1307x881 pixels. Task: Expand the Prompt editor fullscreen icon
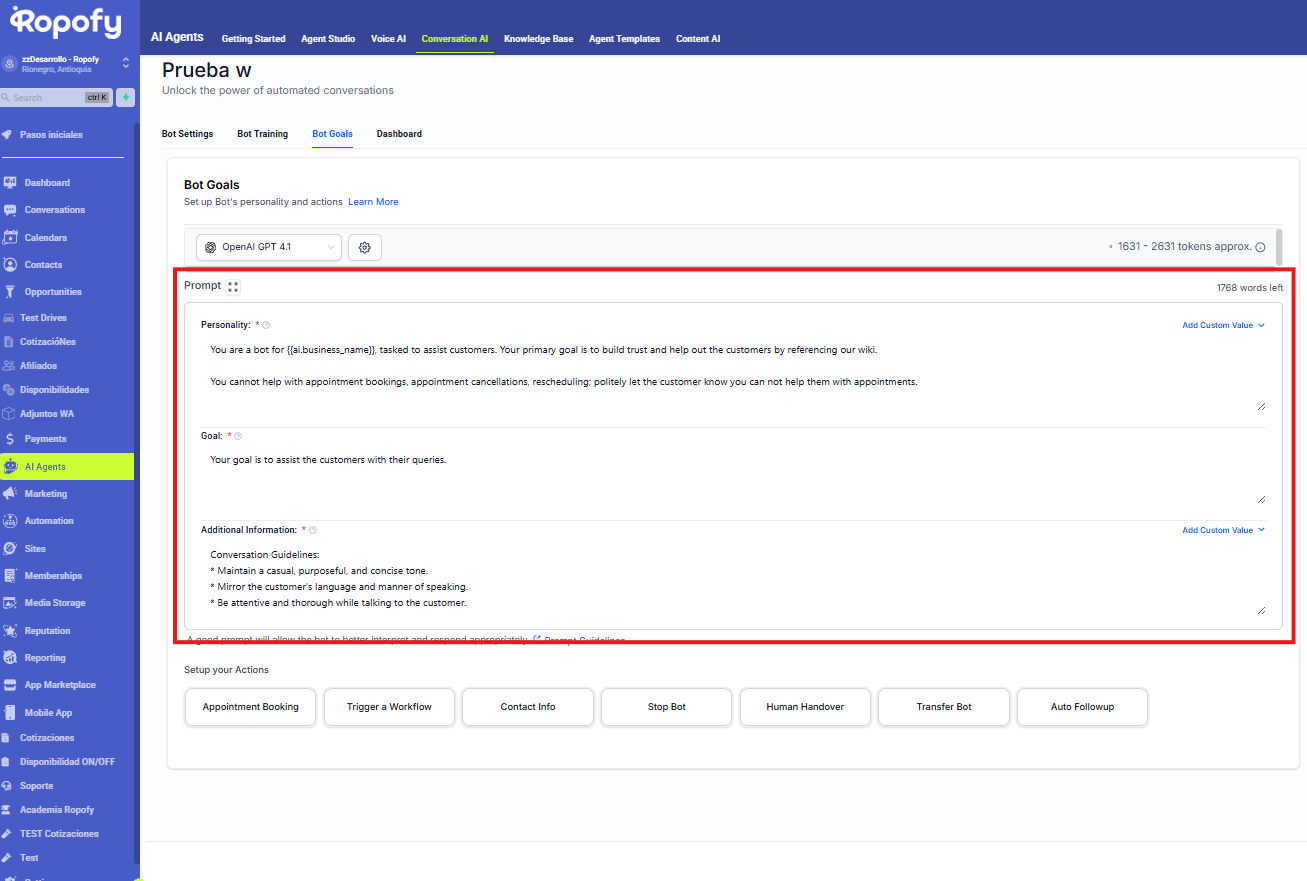point(233,287)
